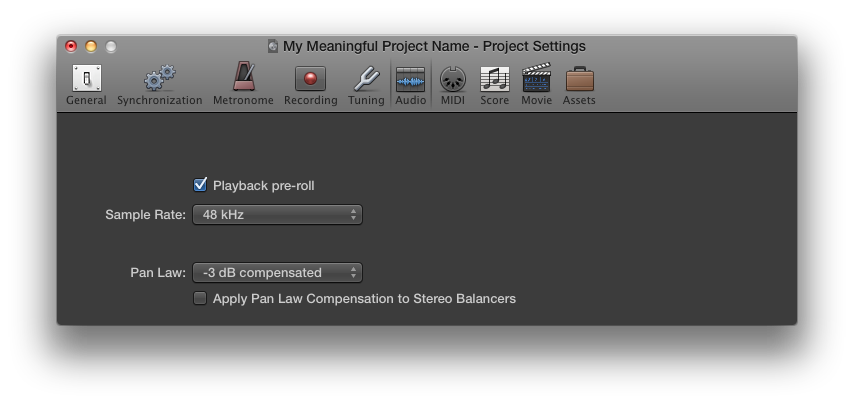This screenshot has width=854, height=404.
Task: Click the Audio waveform icon
Action: tap(410, 79)
